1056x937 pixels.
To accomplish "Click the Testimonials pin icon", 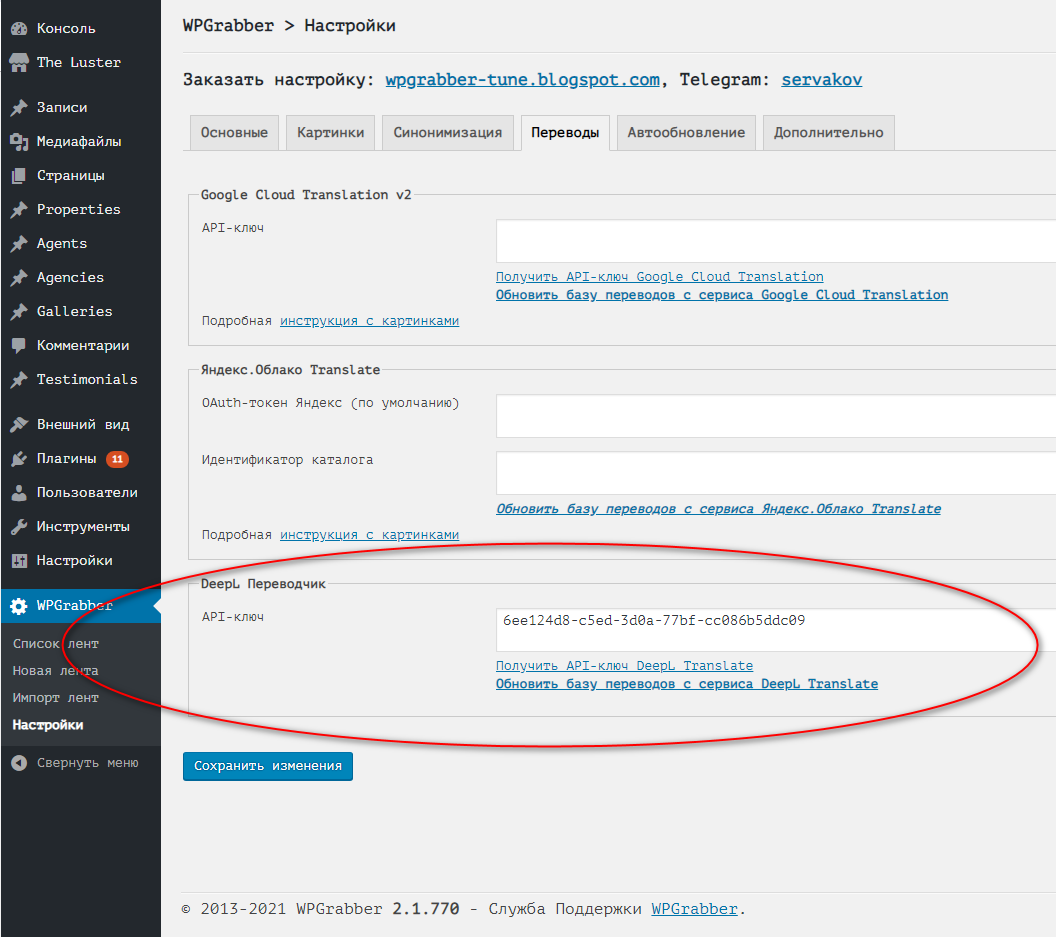I will pos(19,380).
